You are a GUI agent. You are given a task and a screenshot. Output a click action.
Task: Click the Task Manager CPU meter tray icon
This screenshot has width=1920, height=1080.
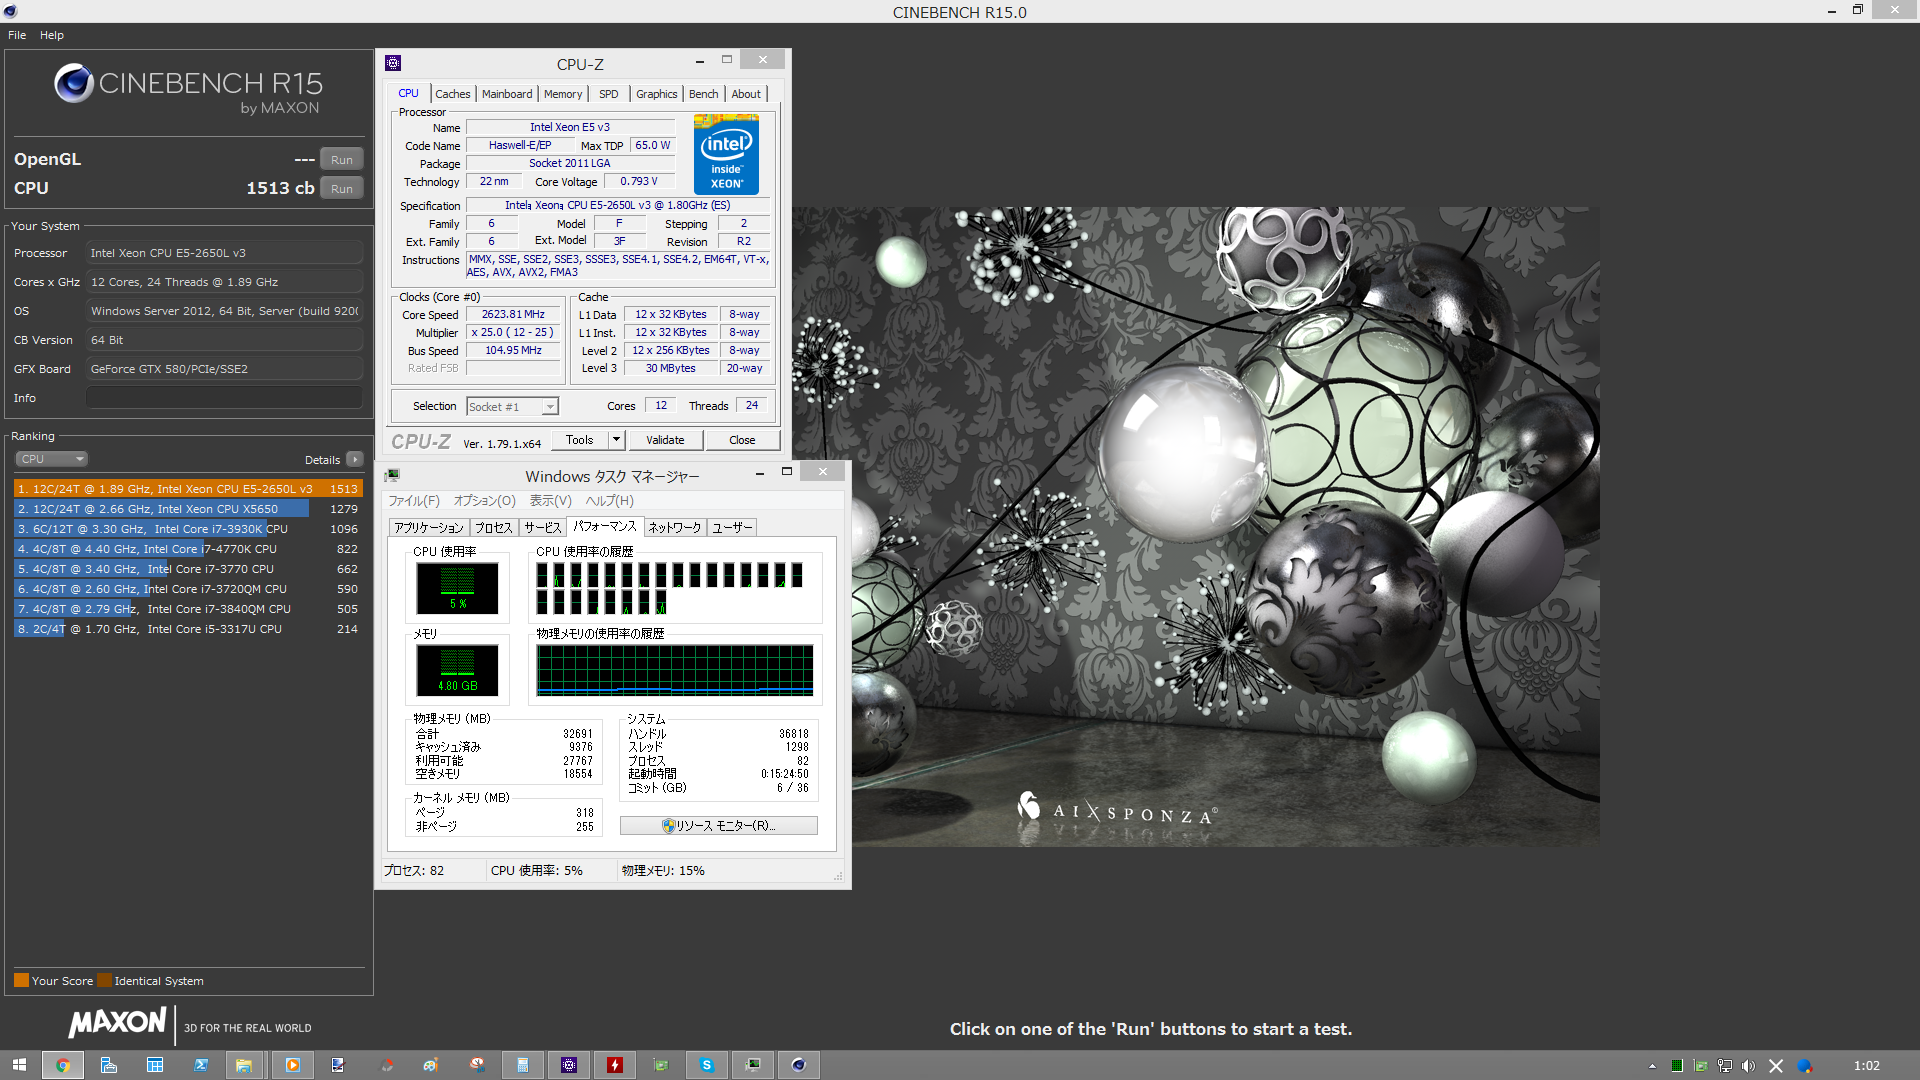(x=1677, y=1066)
